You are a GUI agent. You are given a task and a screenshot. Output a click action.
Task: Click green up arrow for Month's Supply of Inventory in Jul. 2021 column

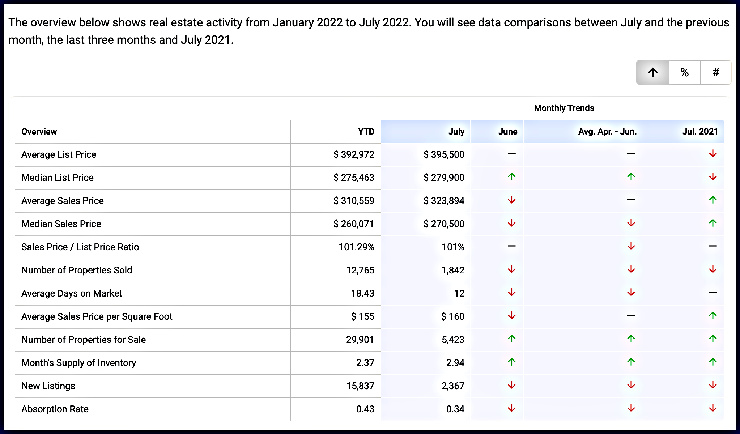712,362
